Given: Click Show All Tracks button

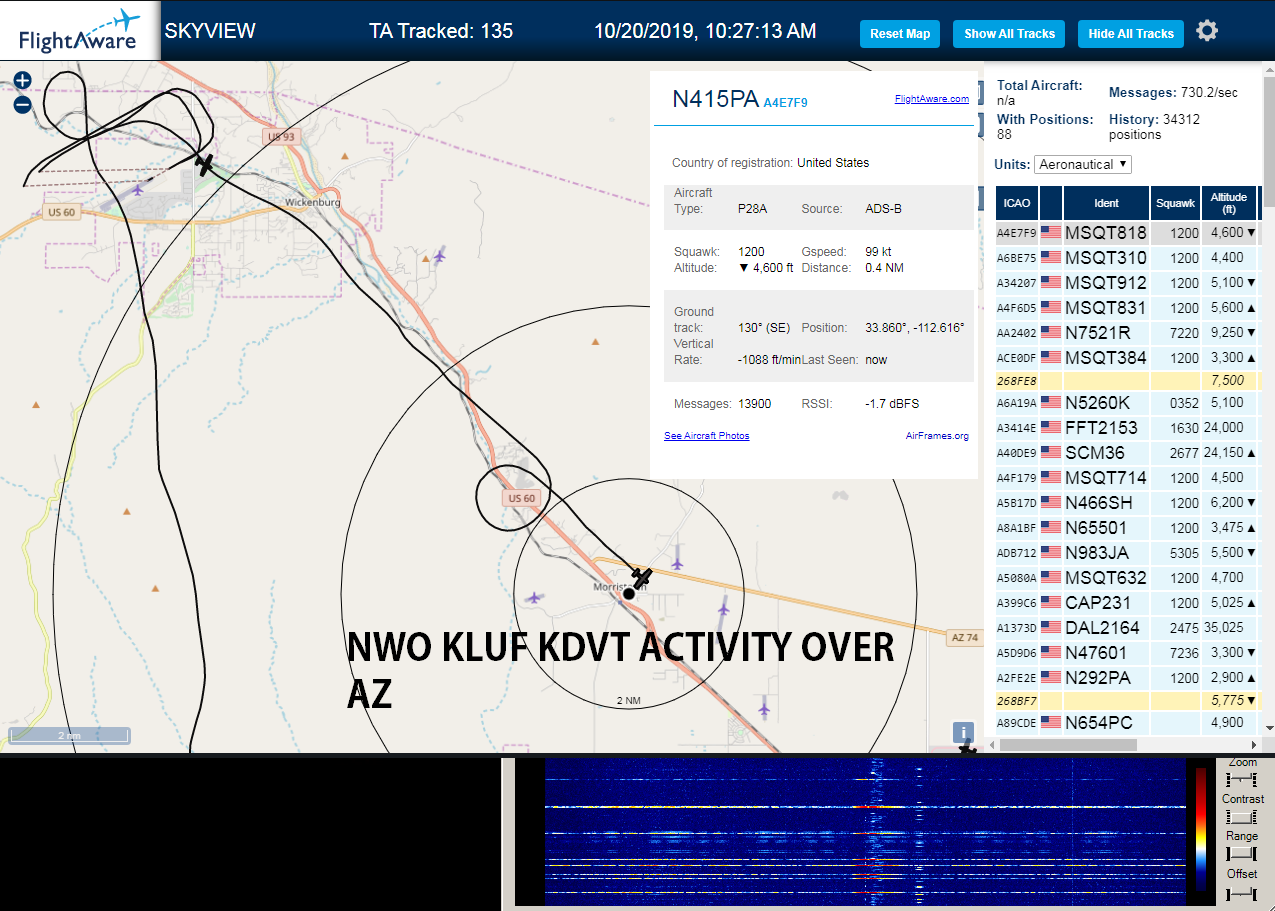Looking at the screenshot, I should coord(1009,34).
